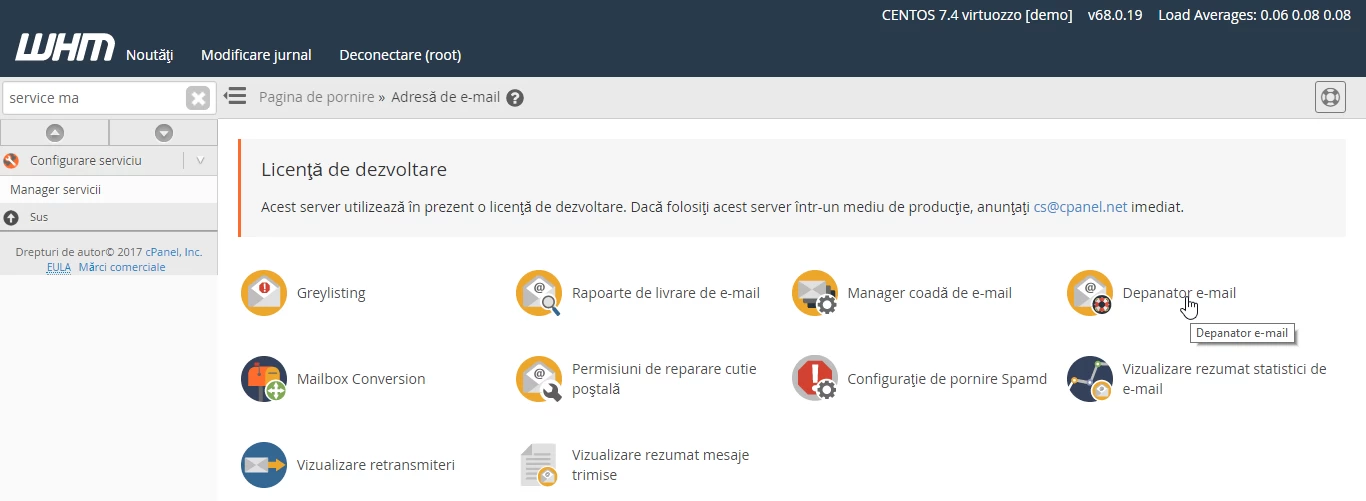Open the cPanel, Inc. link
The width and height of the screenshot is (1366, 501).
coord(174,252)
